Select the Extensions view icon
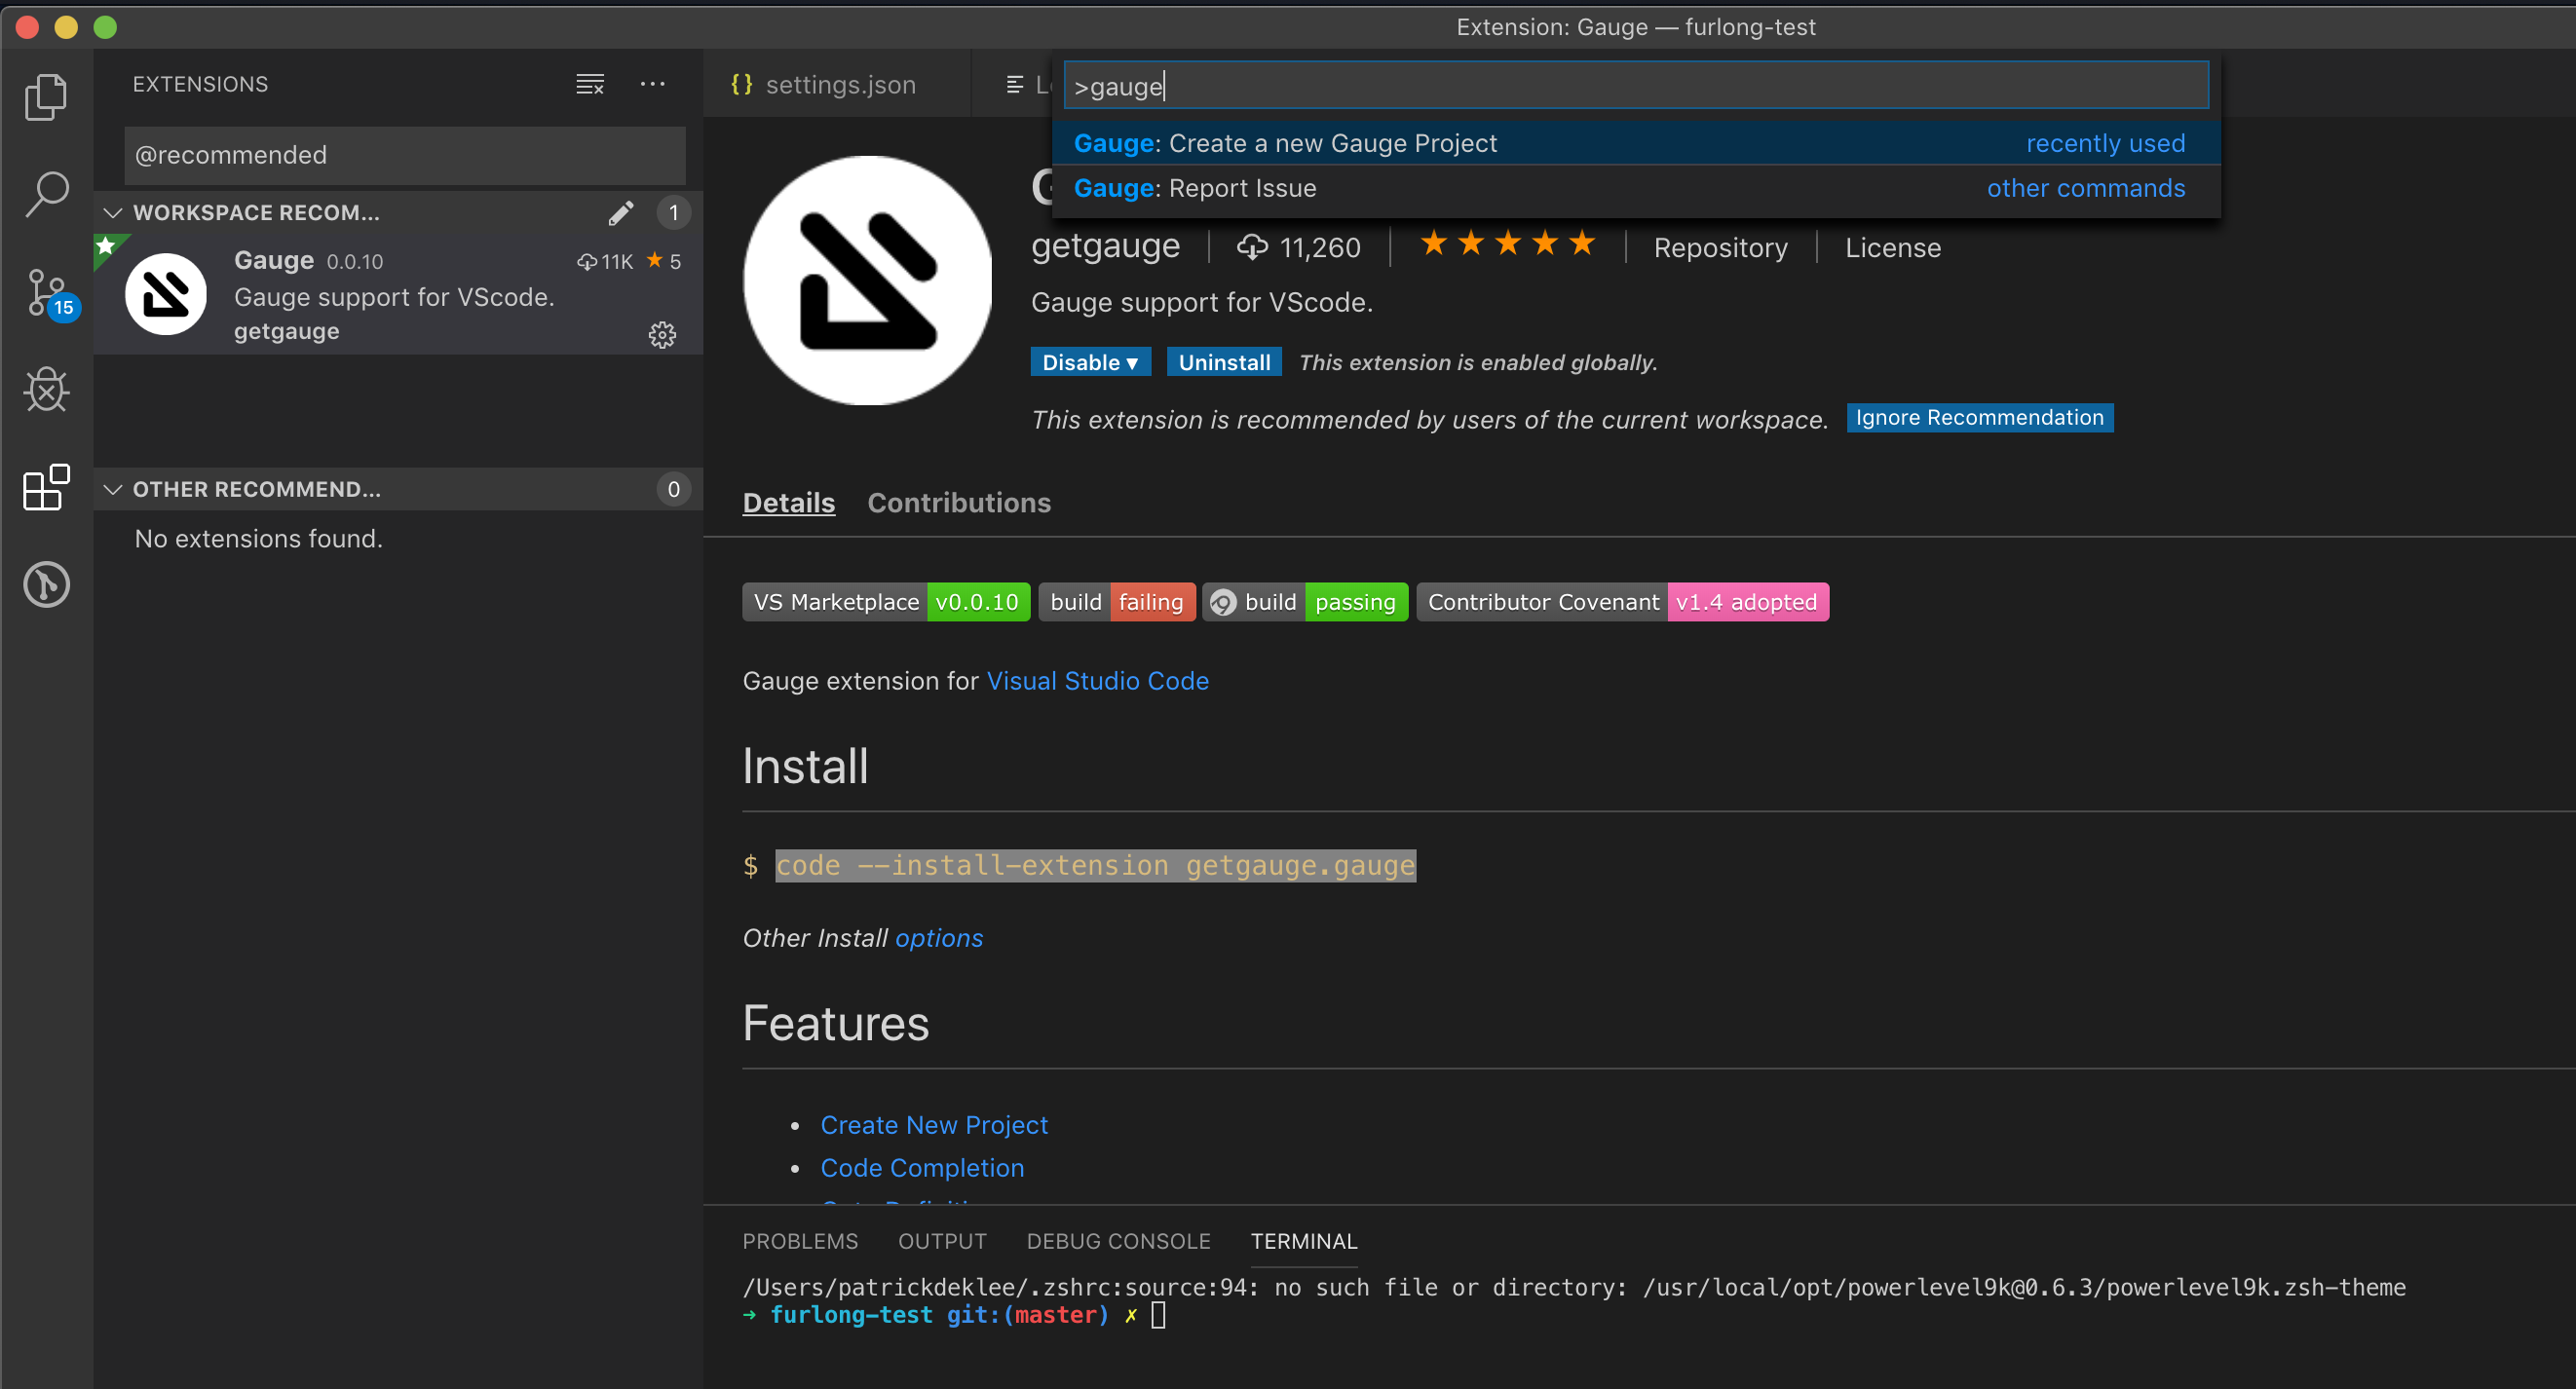Image resolution: width=2576 pixels, height=1389 pixels. (45, 487)
